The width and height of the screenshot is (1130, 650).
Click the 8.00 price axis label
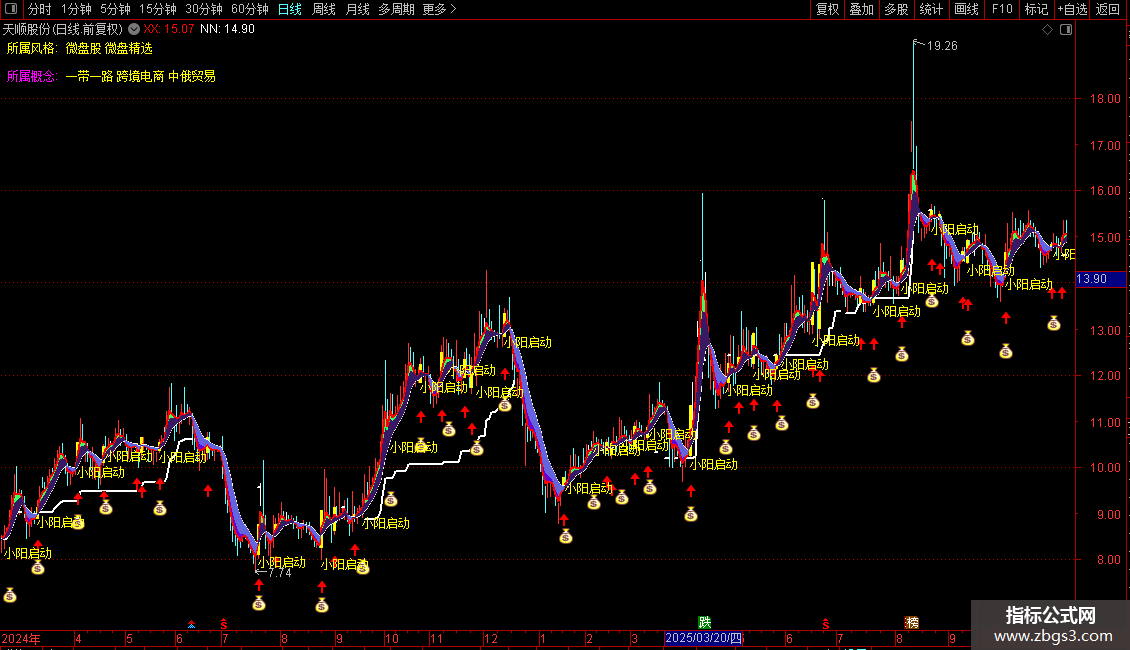[1108, 560]
